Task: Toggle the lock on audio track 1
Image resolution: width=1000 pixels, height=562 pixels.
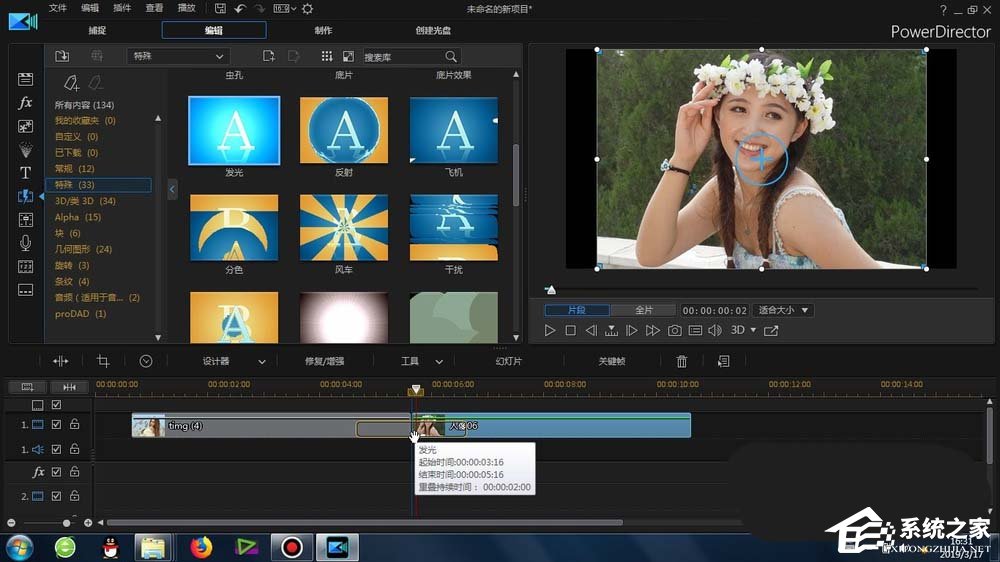Action: (75, 450)
